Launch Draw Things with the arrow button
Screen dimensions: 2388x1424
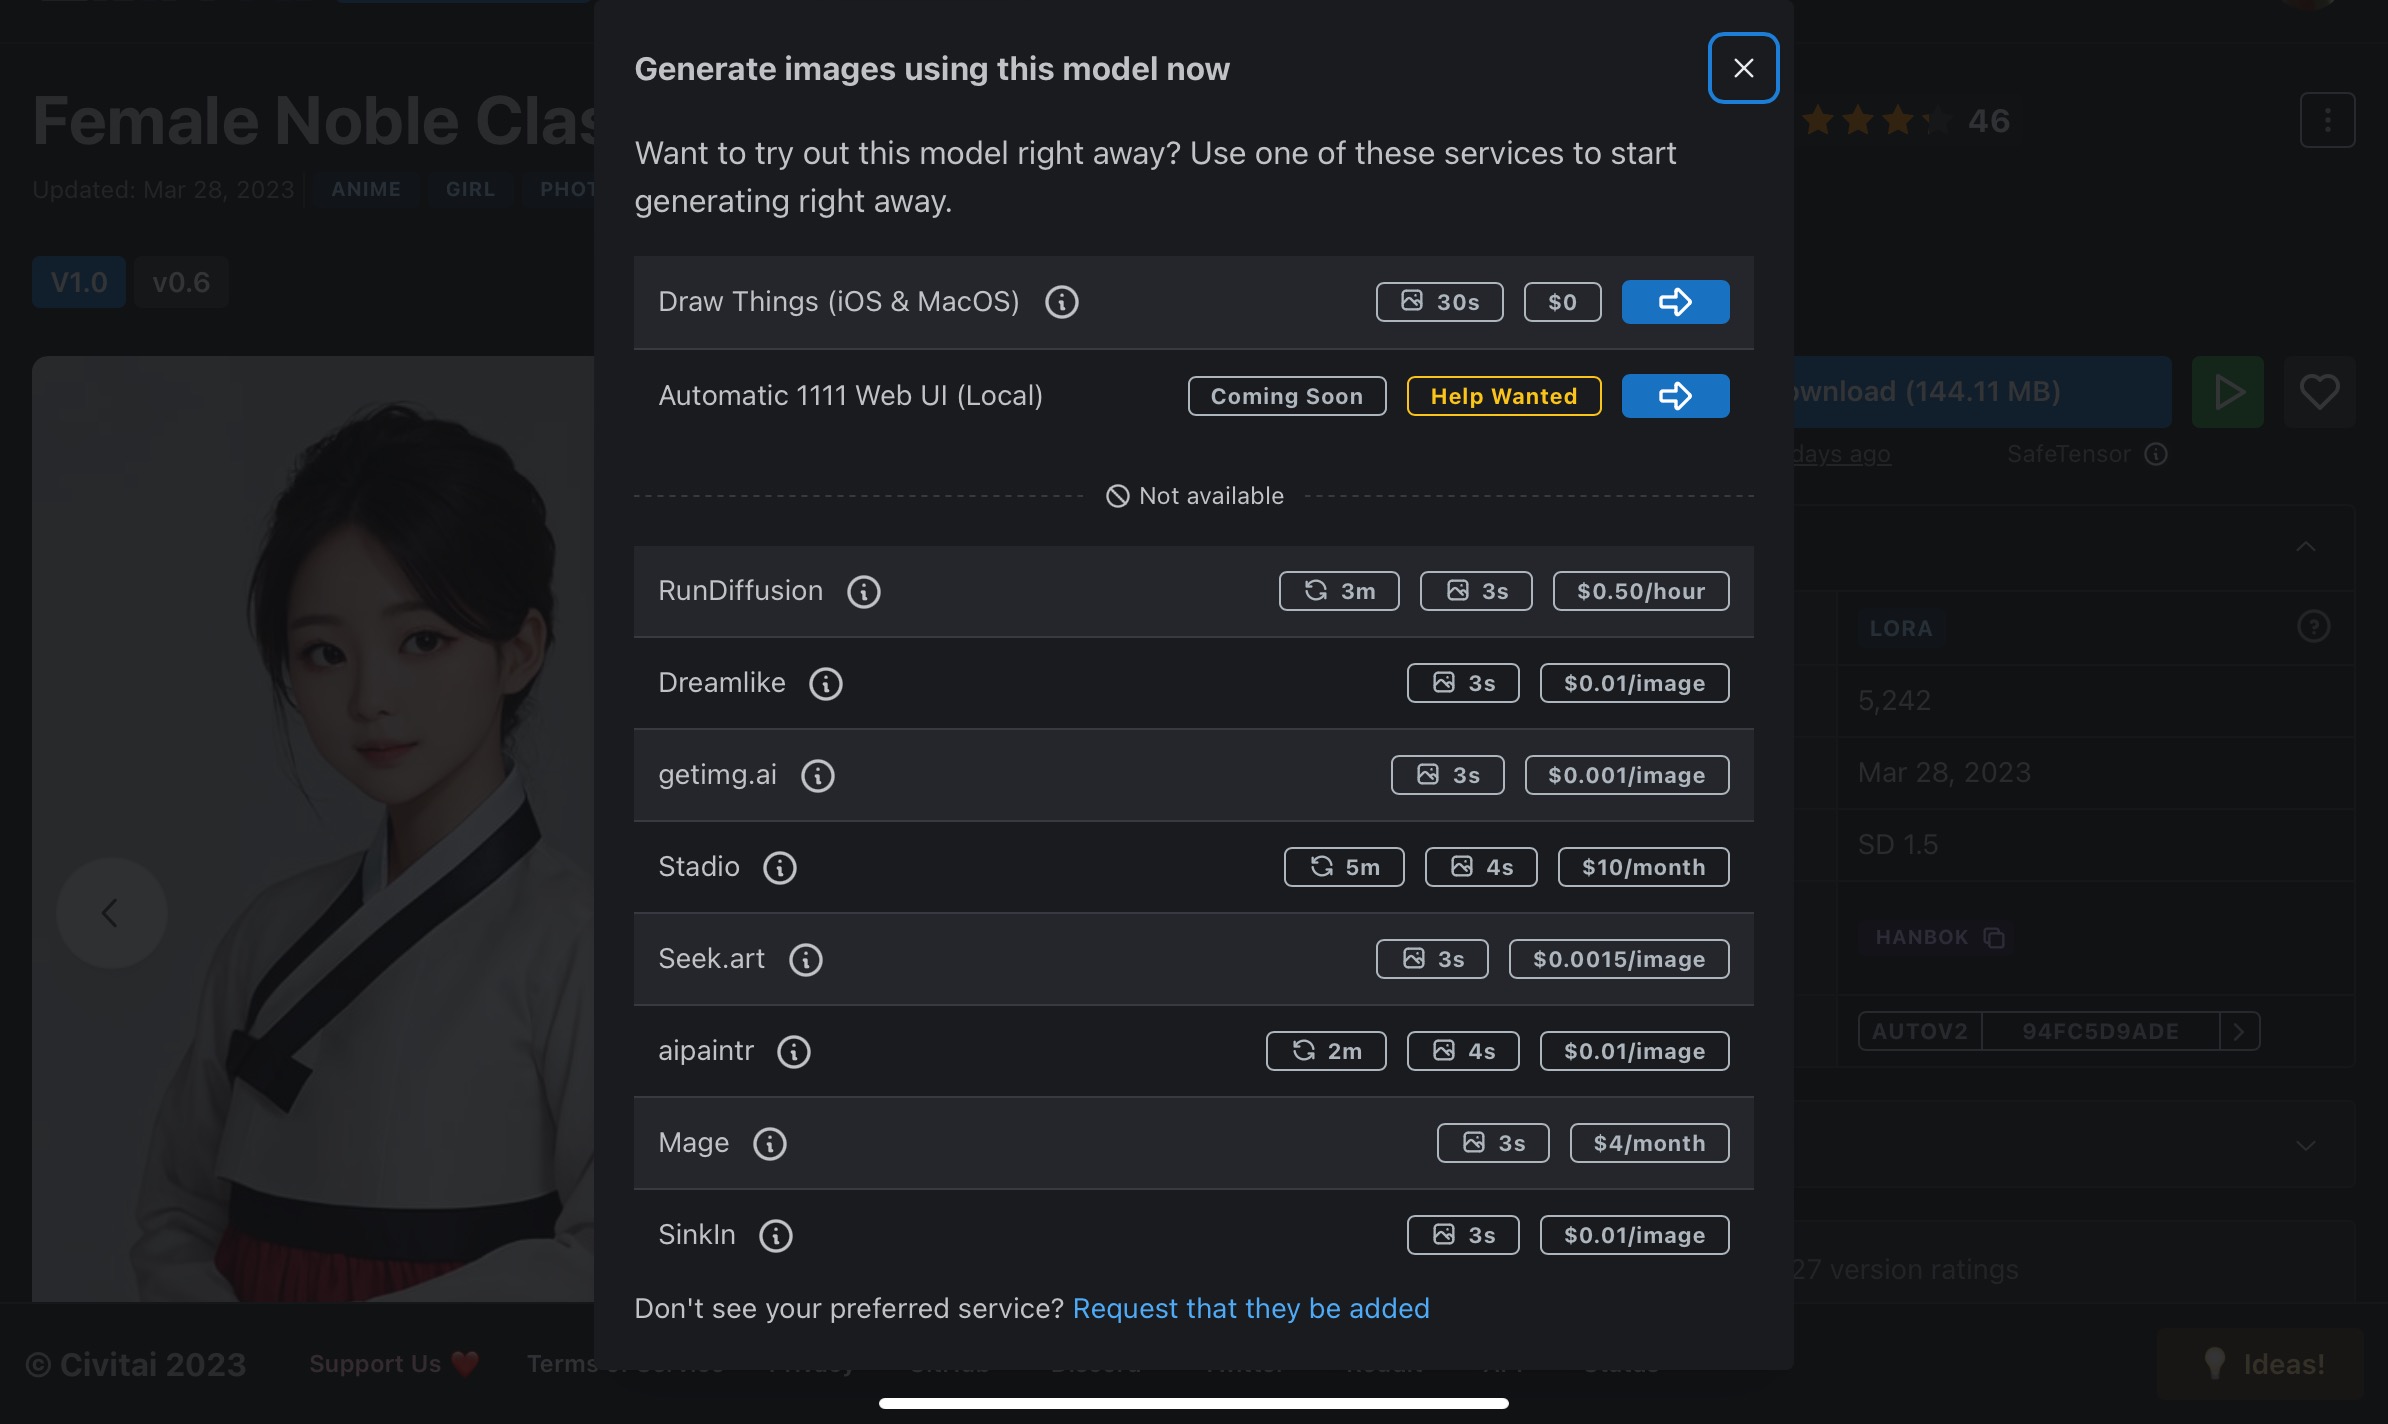(x=1675, y=302)
